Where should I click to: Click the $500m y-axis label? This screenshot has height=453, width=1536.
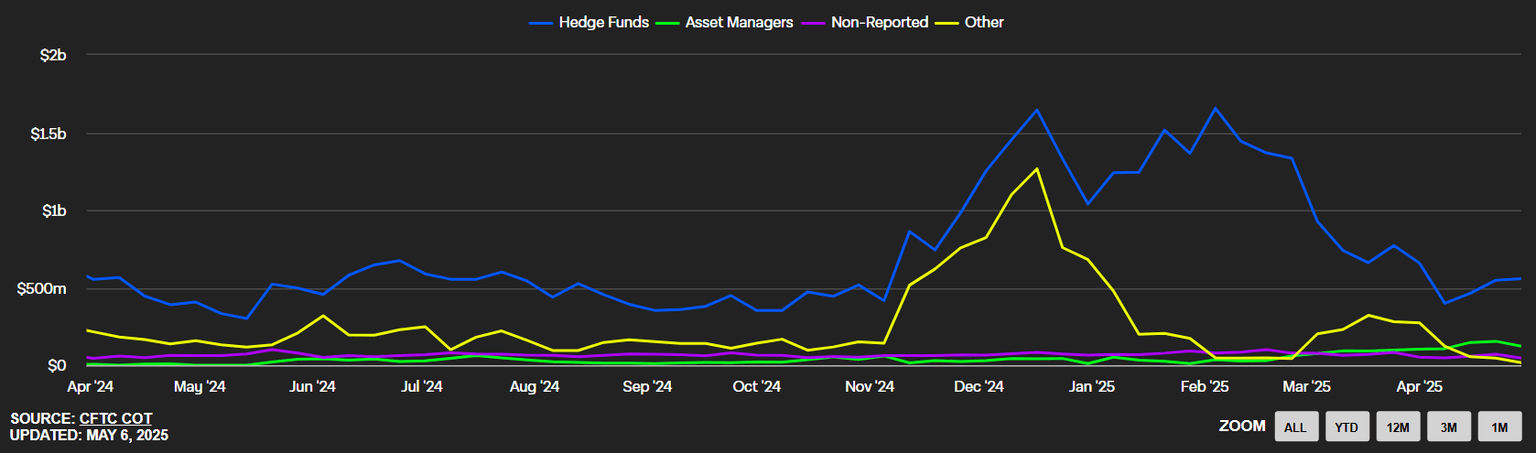(x=42, y=289)
